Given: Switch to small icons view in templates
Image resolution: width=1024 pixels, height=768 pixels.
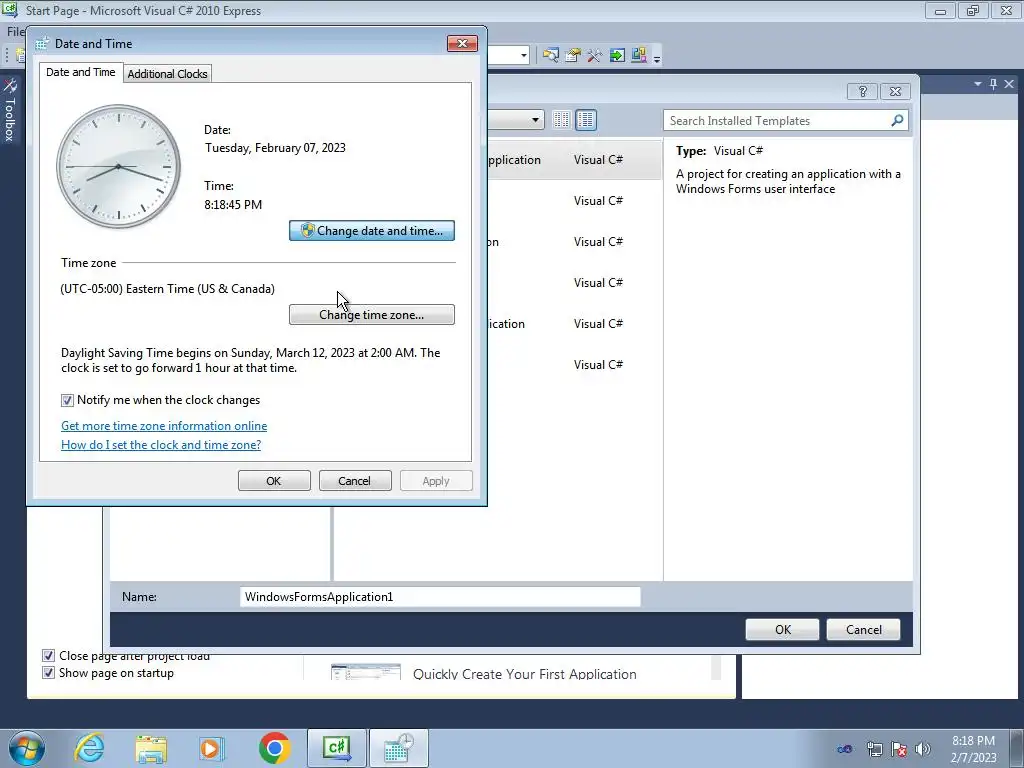Looking at the screenshot, I should click(561, 120).
